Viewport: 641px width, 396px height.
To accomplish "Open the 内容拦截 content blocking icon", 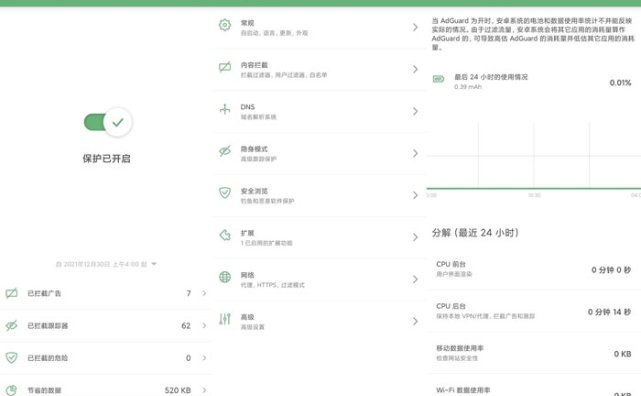I will click(x=225, y=67).
